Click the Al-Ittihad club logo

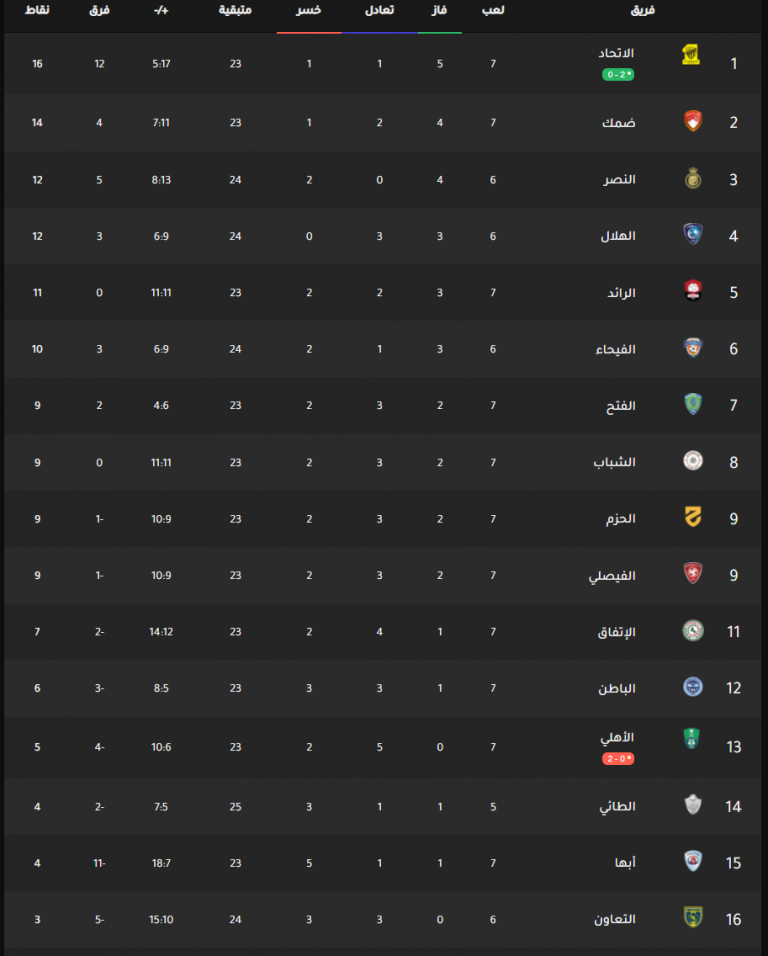(x=691, y=55)
